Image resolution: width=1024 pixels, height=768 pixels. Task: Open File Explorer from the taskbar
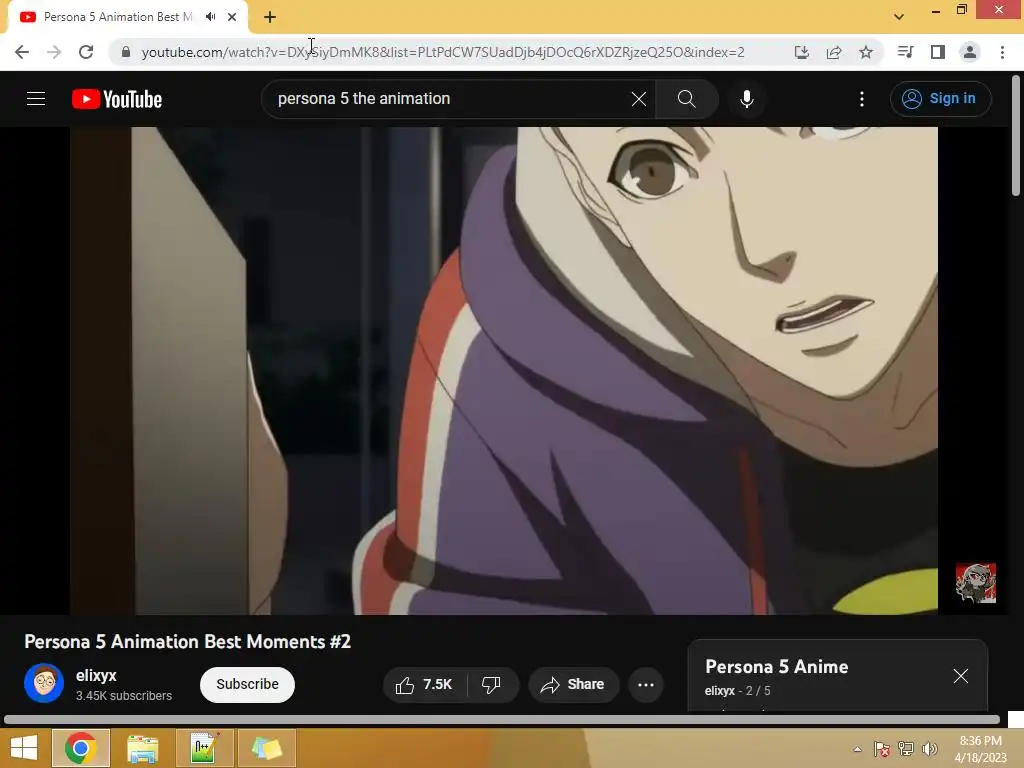tap(142, 748)
